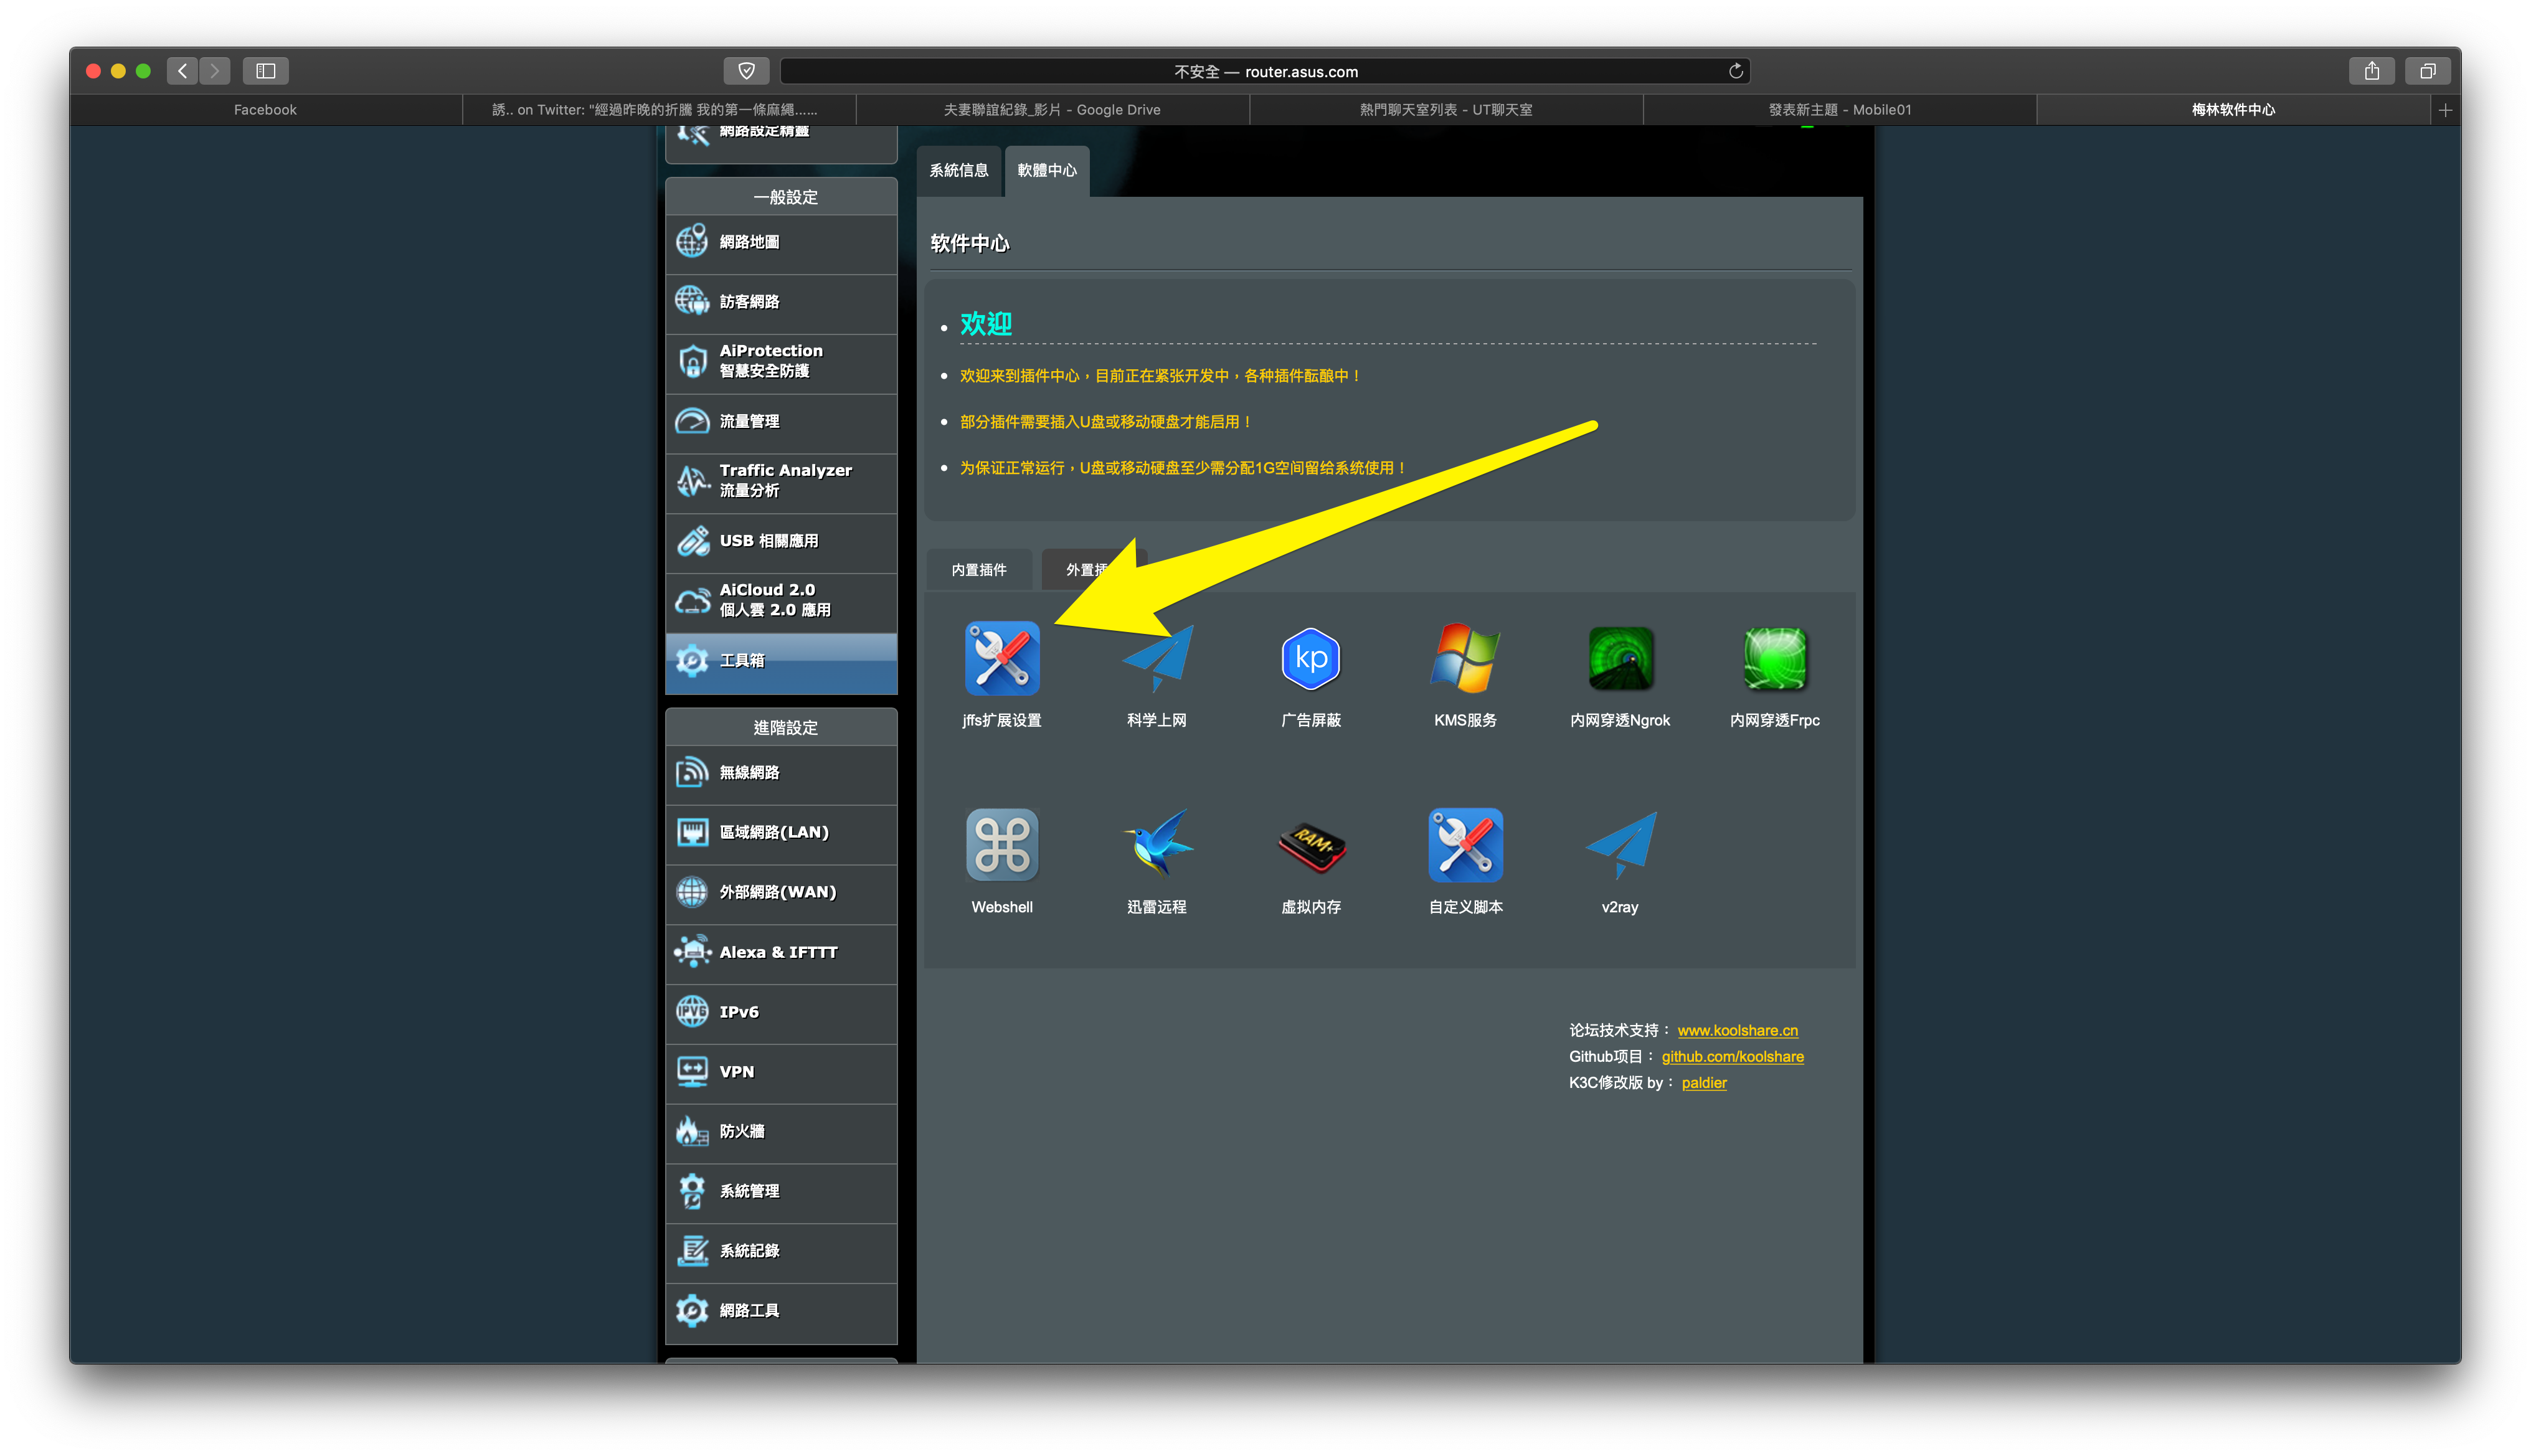Switch to the Mobile01 browser tab
2531x1456 pixels.
(x=1839, y=110)
